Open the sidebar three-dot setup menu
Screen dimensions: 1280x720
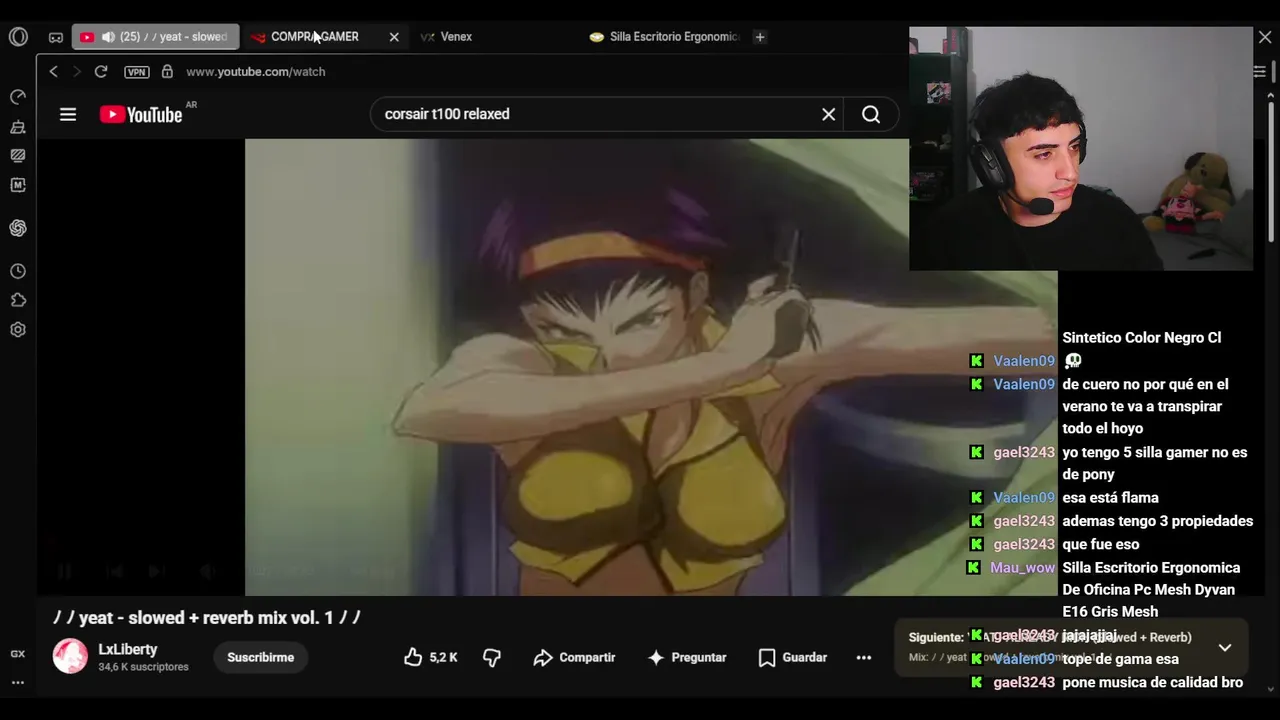(18, 682)
